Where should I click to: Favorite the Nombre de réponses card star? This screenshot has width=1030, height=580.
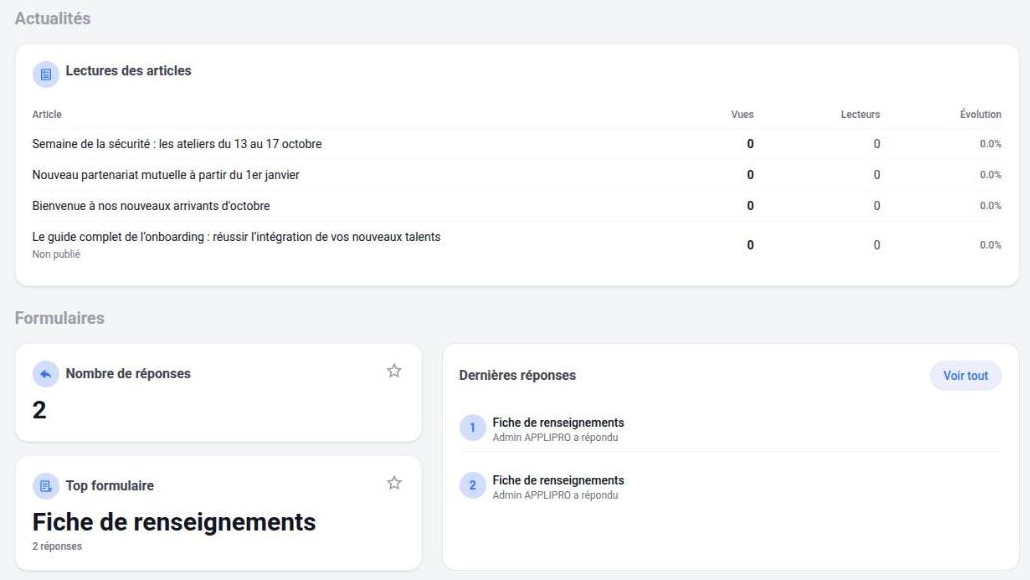click(x=394, y=371)
